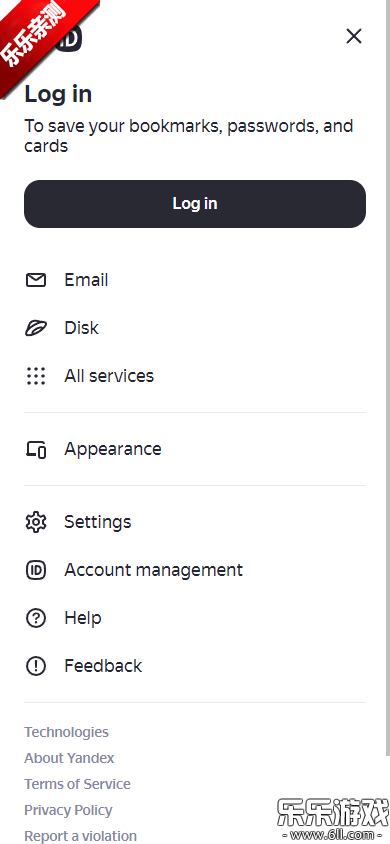This screenshot has width=390, height=844.
Task: Open Settings via the gear icon
Action: click(x=36, y=522)
